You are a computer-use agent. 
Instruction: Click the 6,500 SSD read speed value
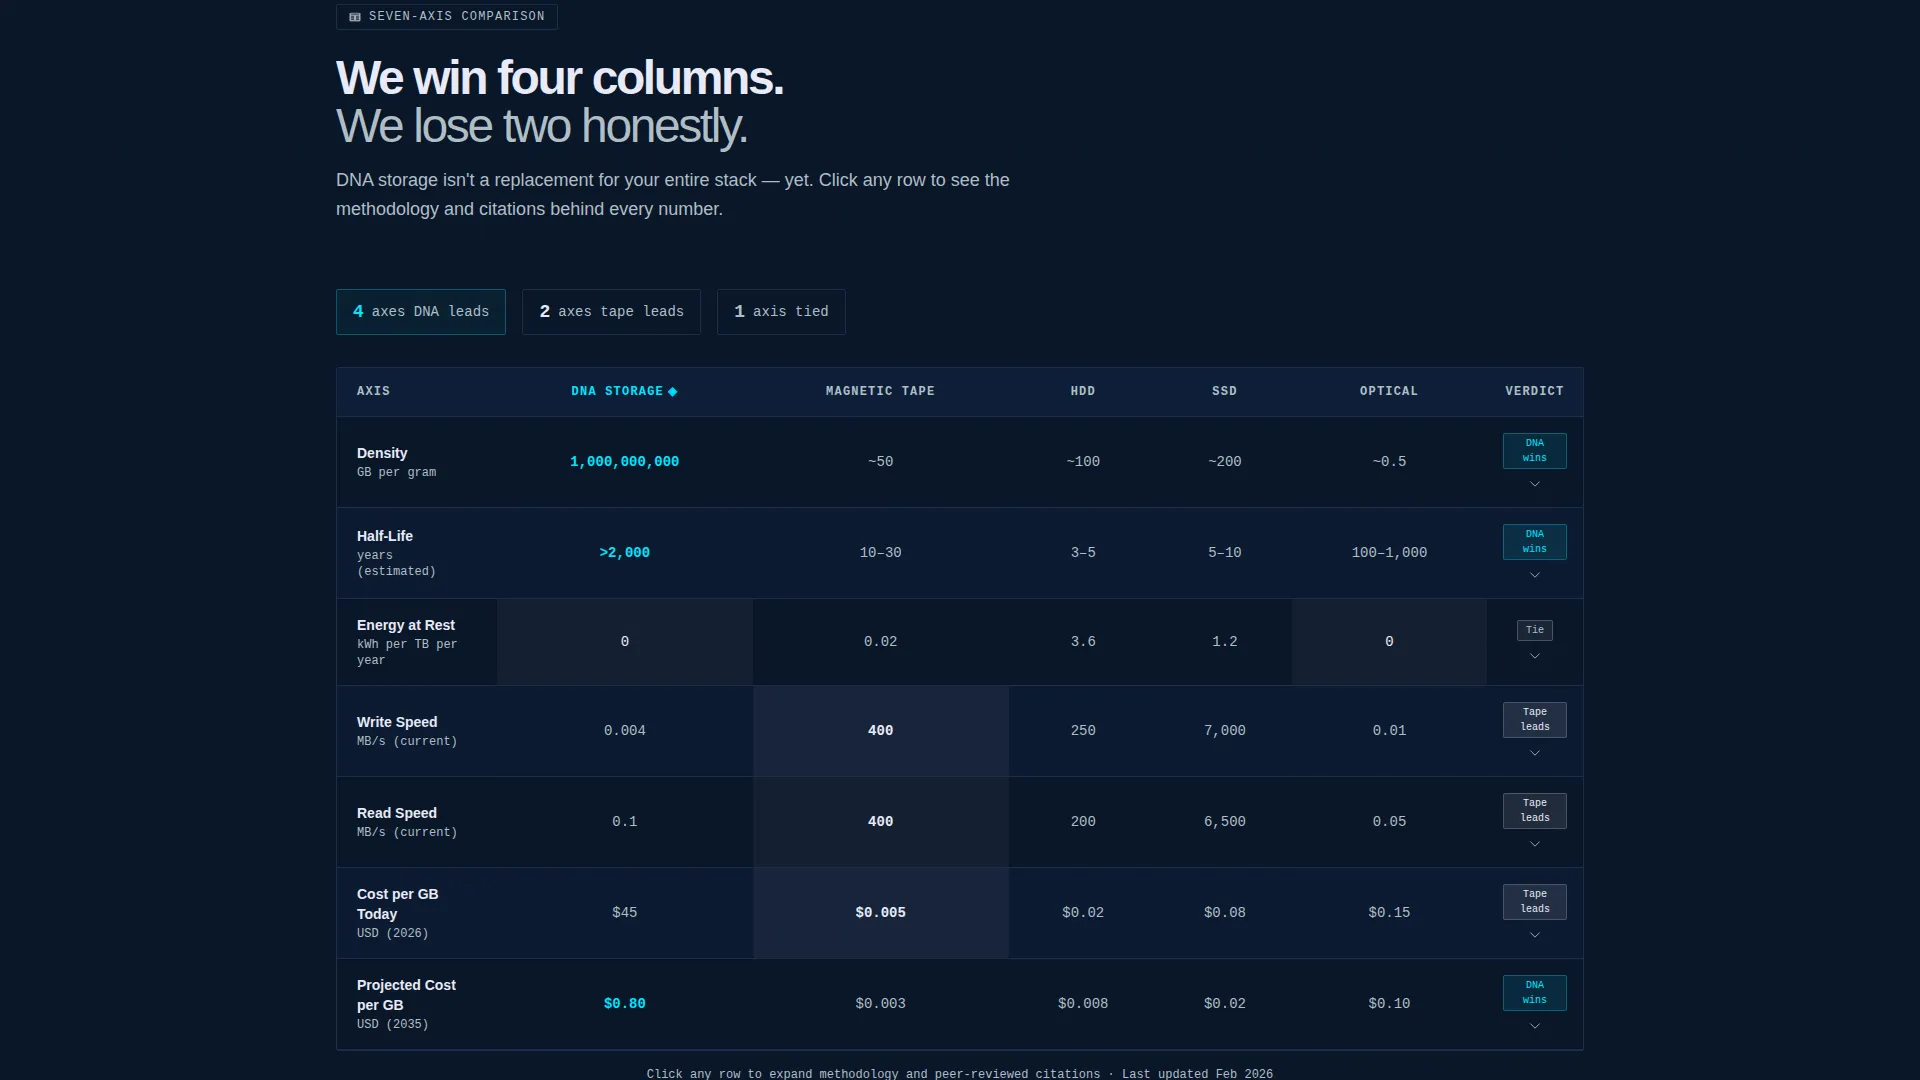click(1225, 822)
